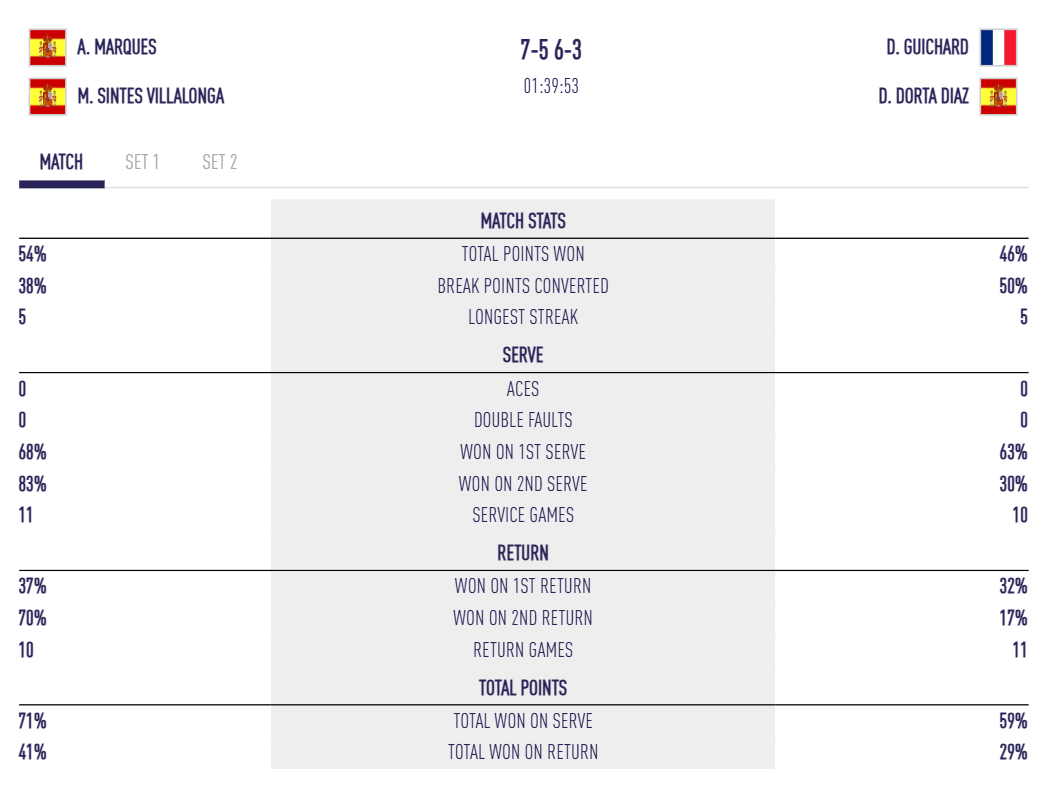Click the TOTAL POINTS section header

[x=523, y=688]
